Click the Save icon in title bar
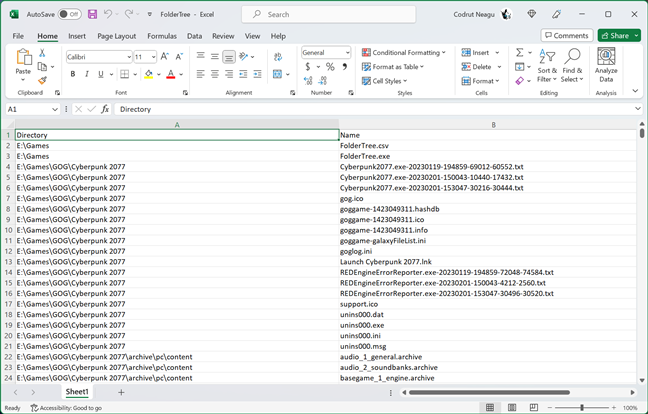 (x=92, y=14)
